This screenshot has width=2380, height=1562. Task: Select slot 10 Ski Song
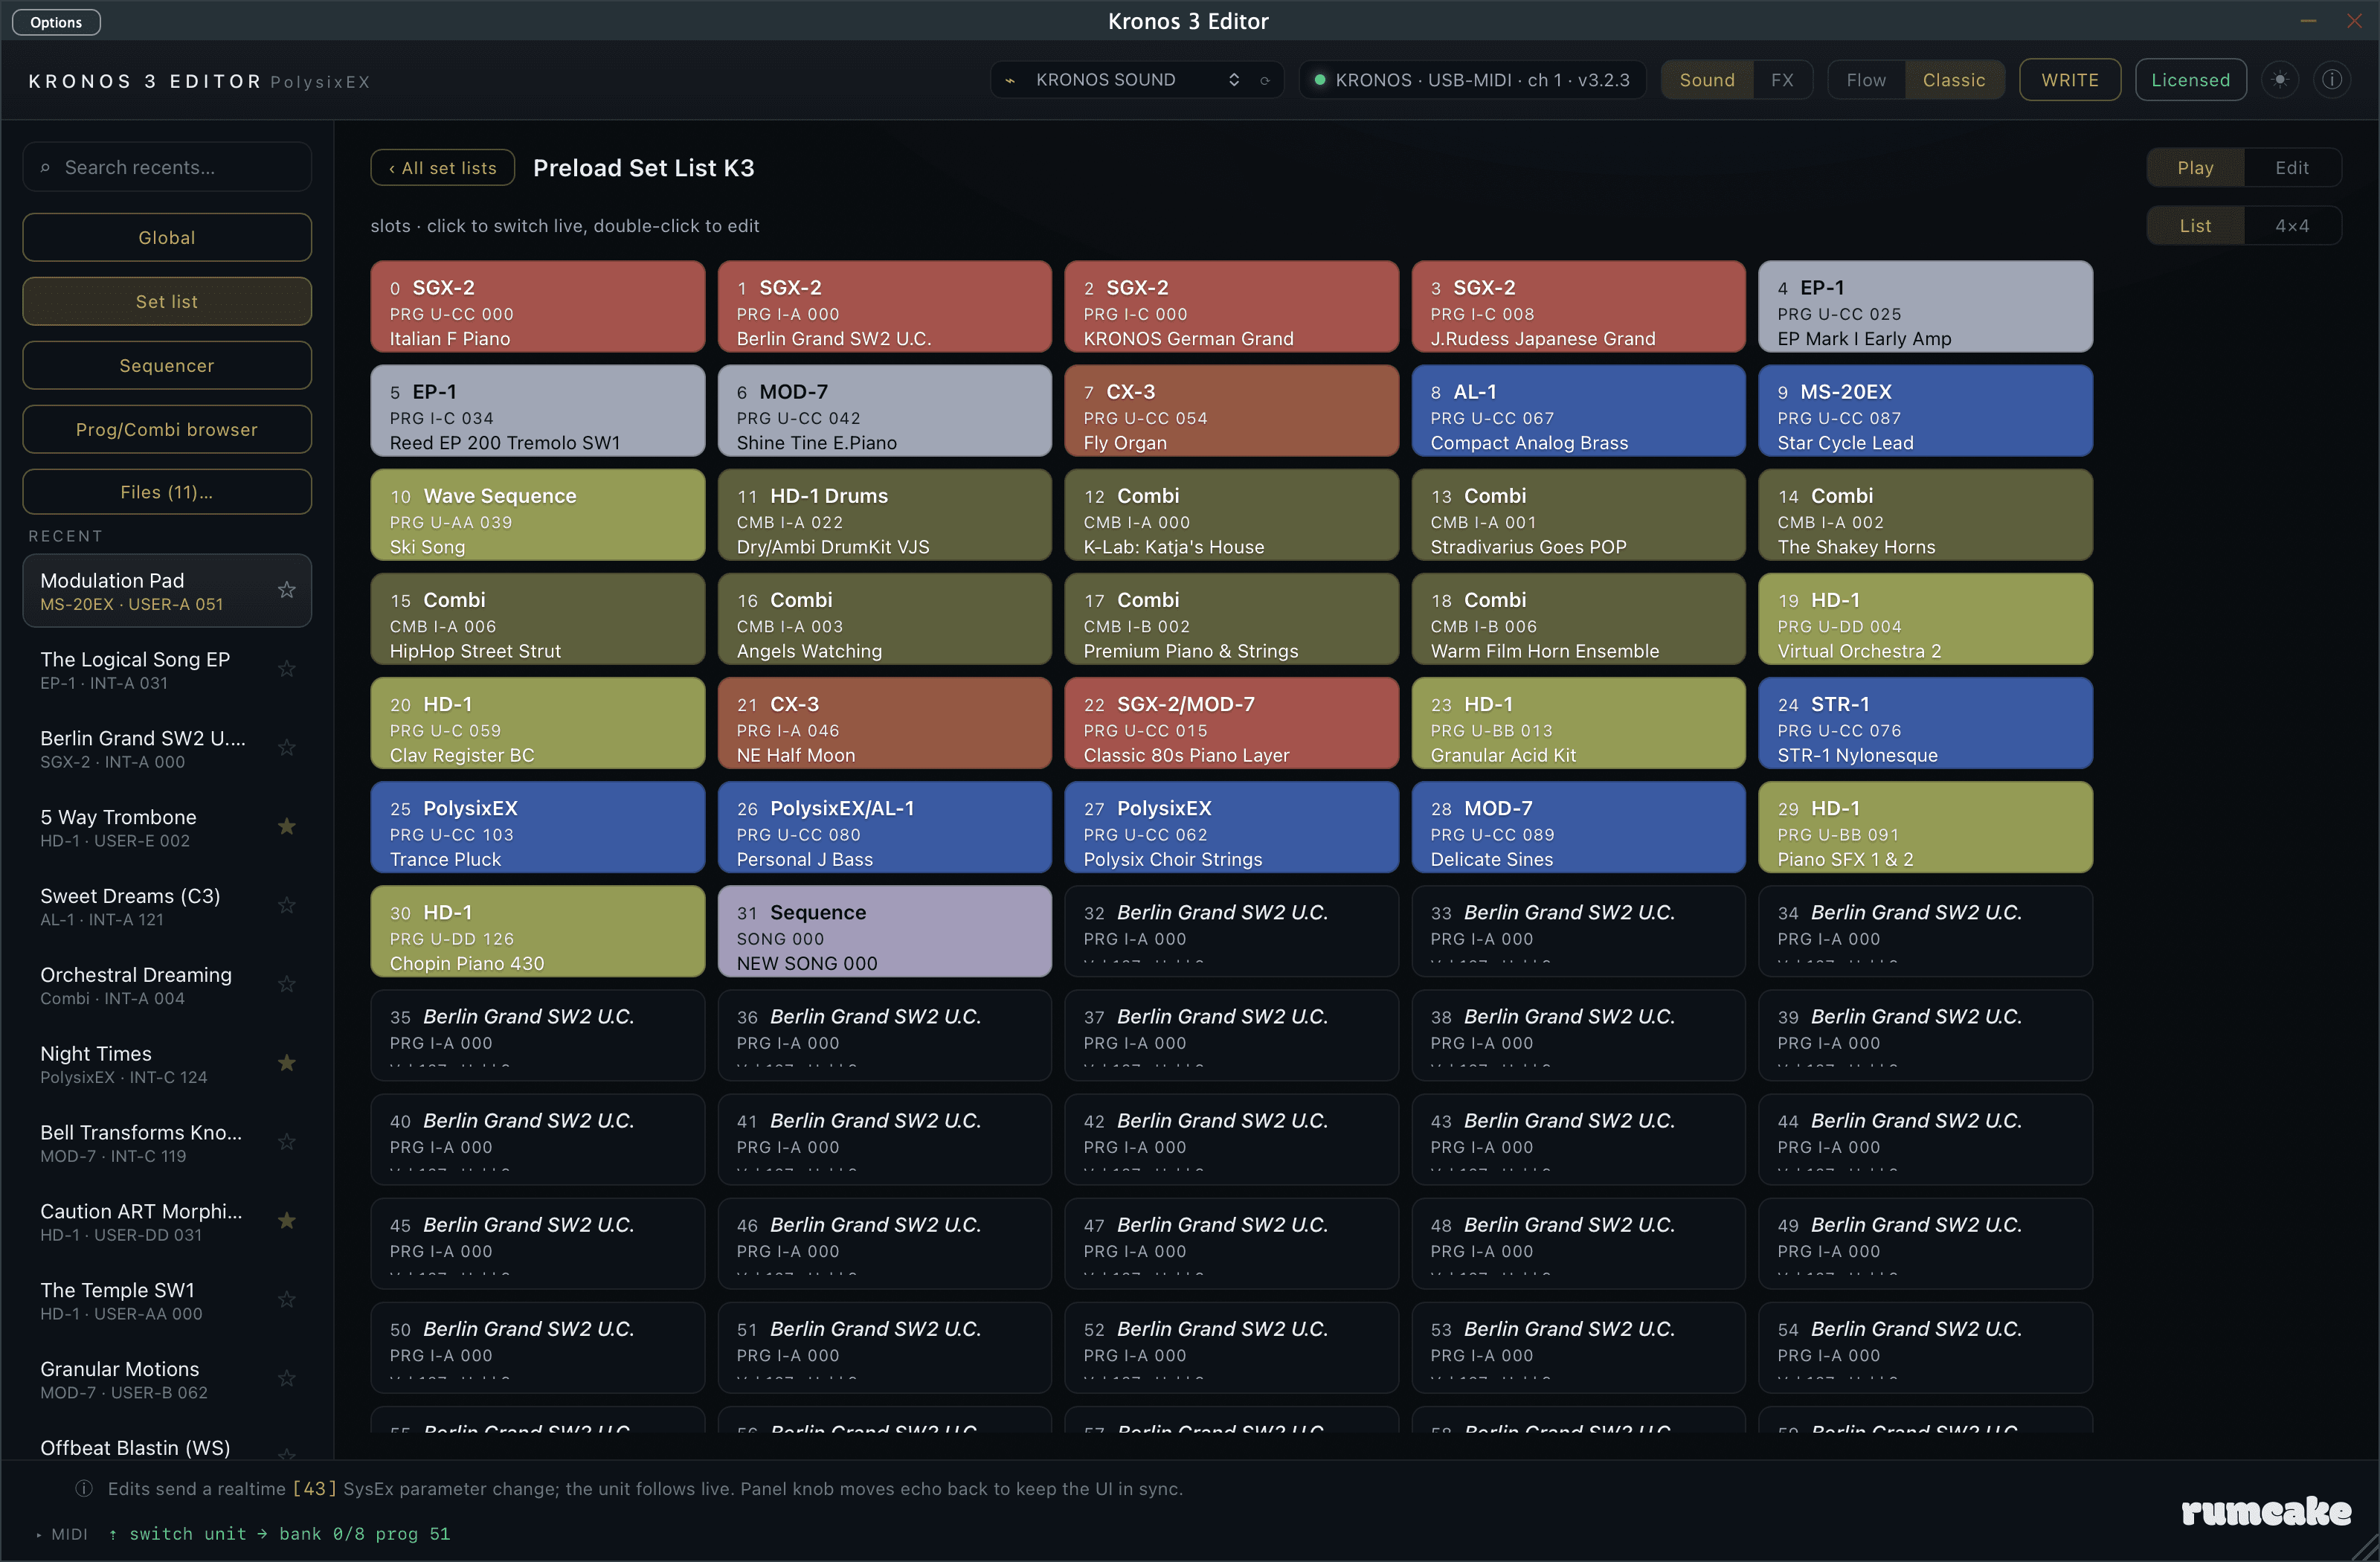click(538, 514)
